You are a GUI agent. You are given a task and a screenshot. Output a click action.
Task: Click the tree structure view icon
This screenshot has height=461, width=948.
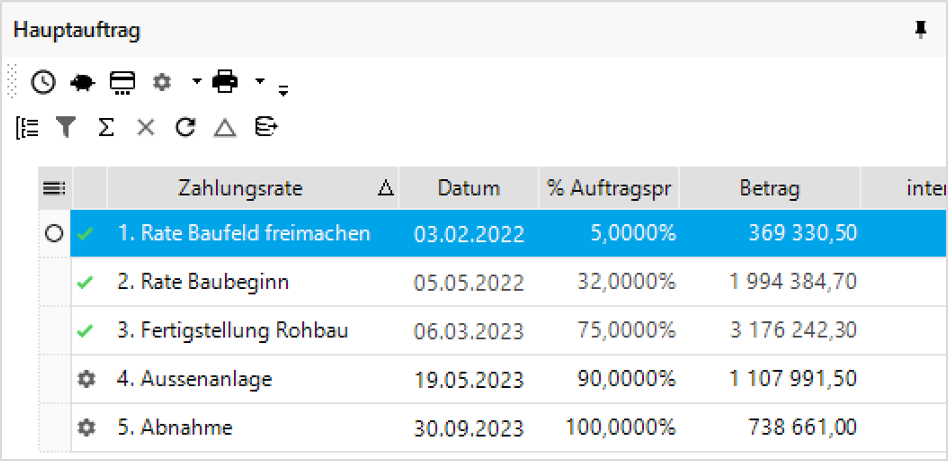click(x=27, y=128)
